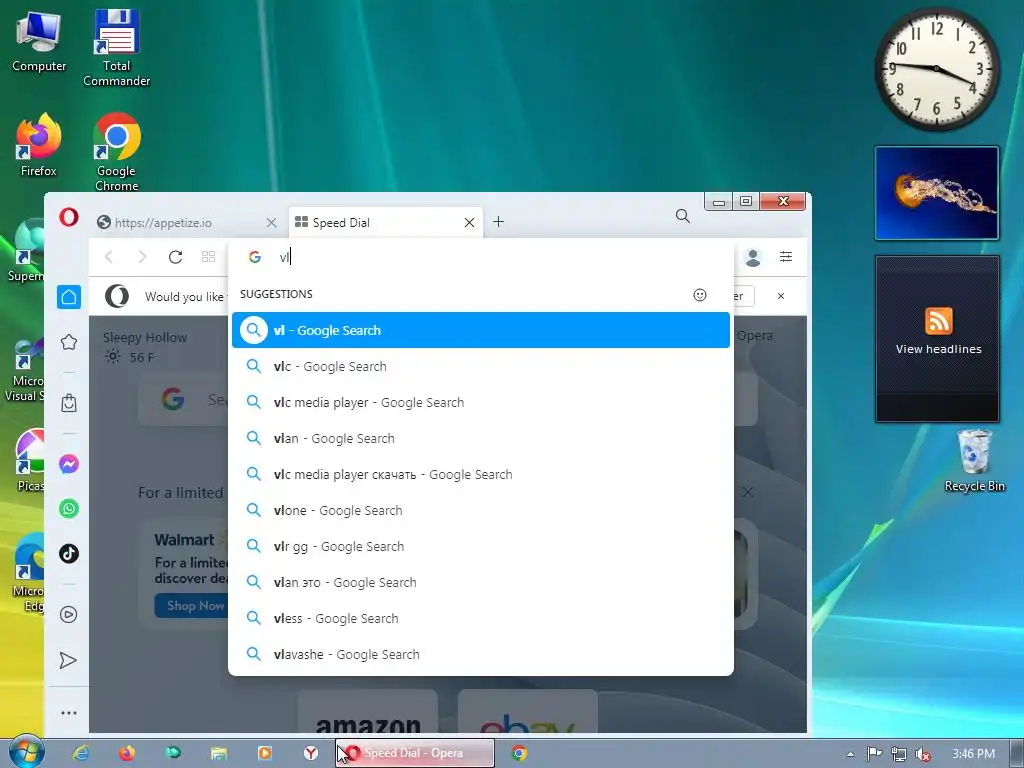Click the smiley feedback icon in suggestions
This screenshot has width=1024, height=768.
(x=699, y=295)
